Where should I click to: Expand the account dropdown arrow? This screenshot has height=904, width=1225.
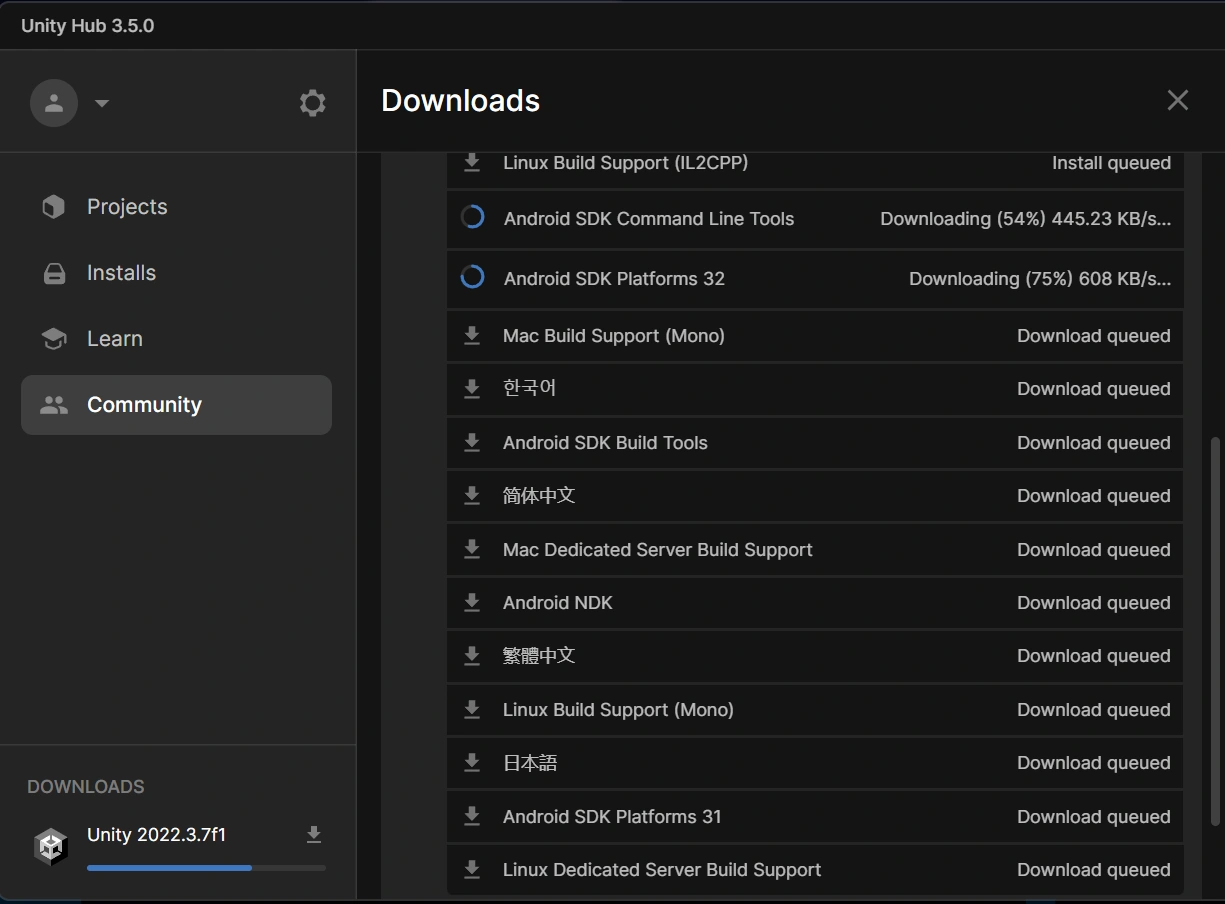click(x=101, y=103)
